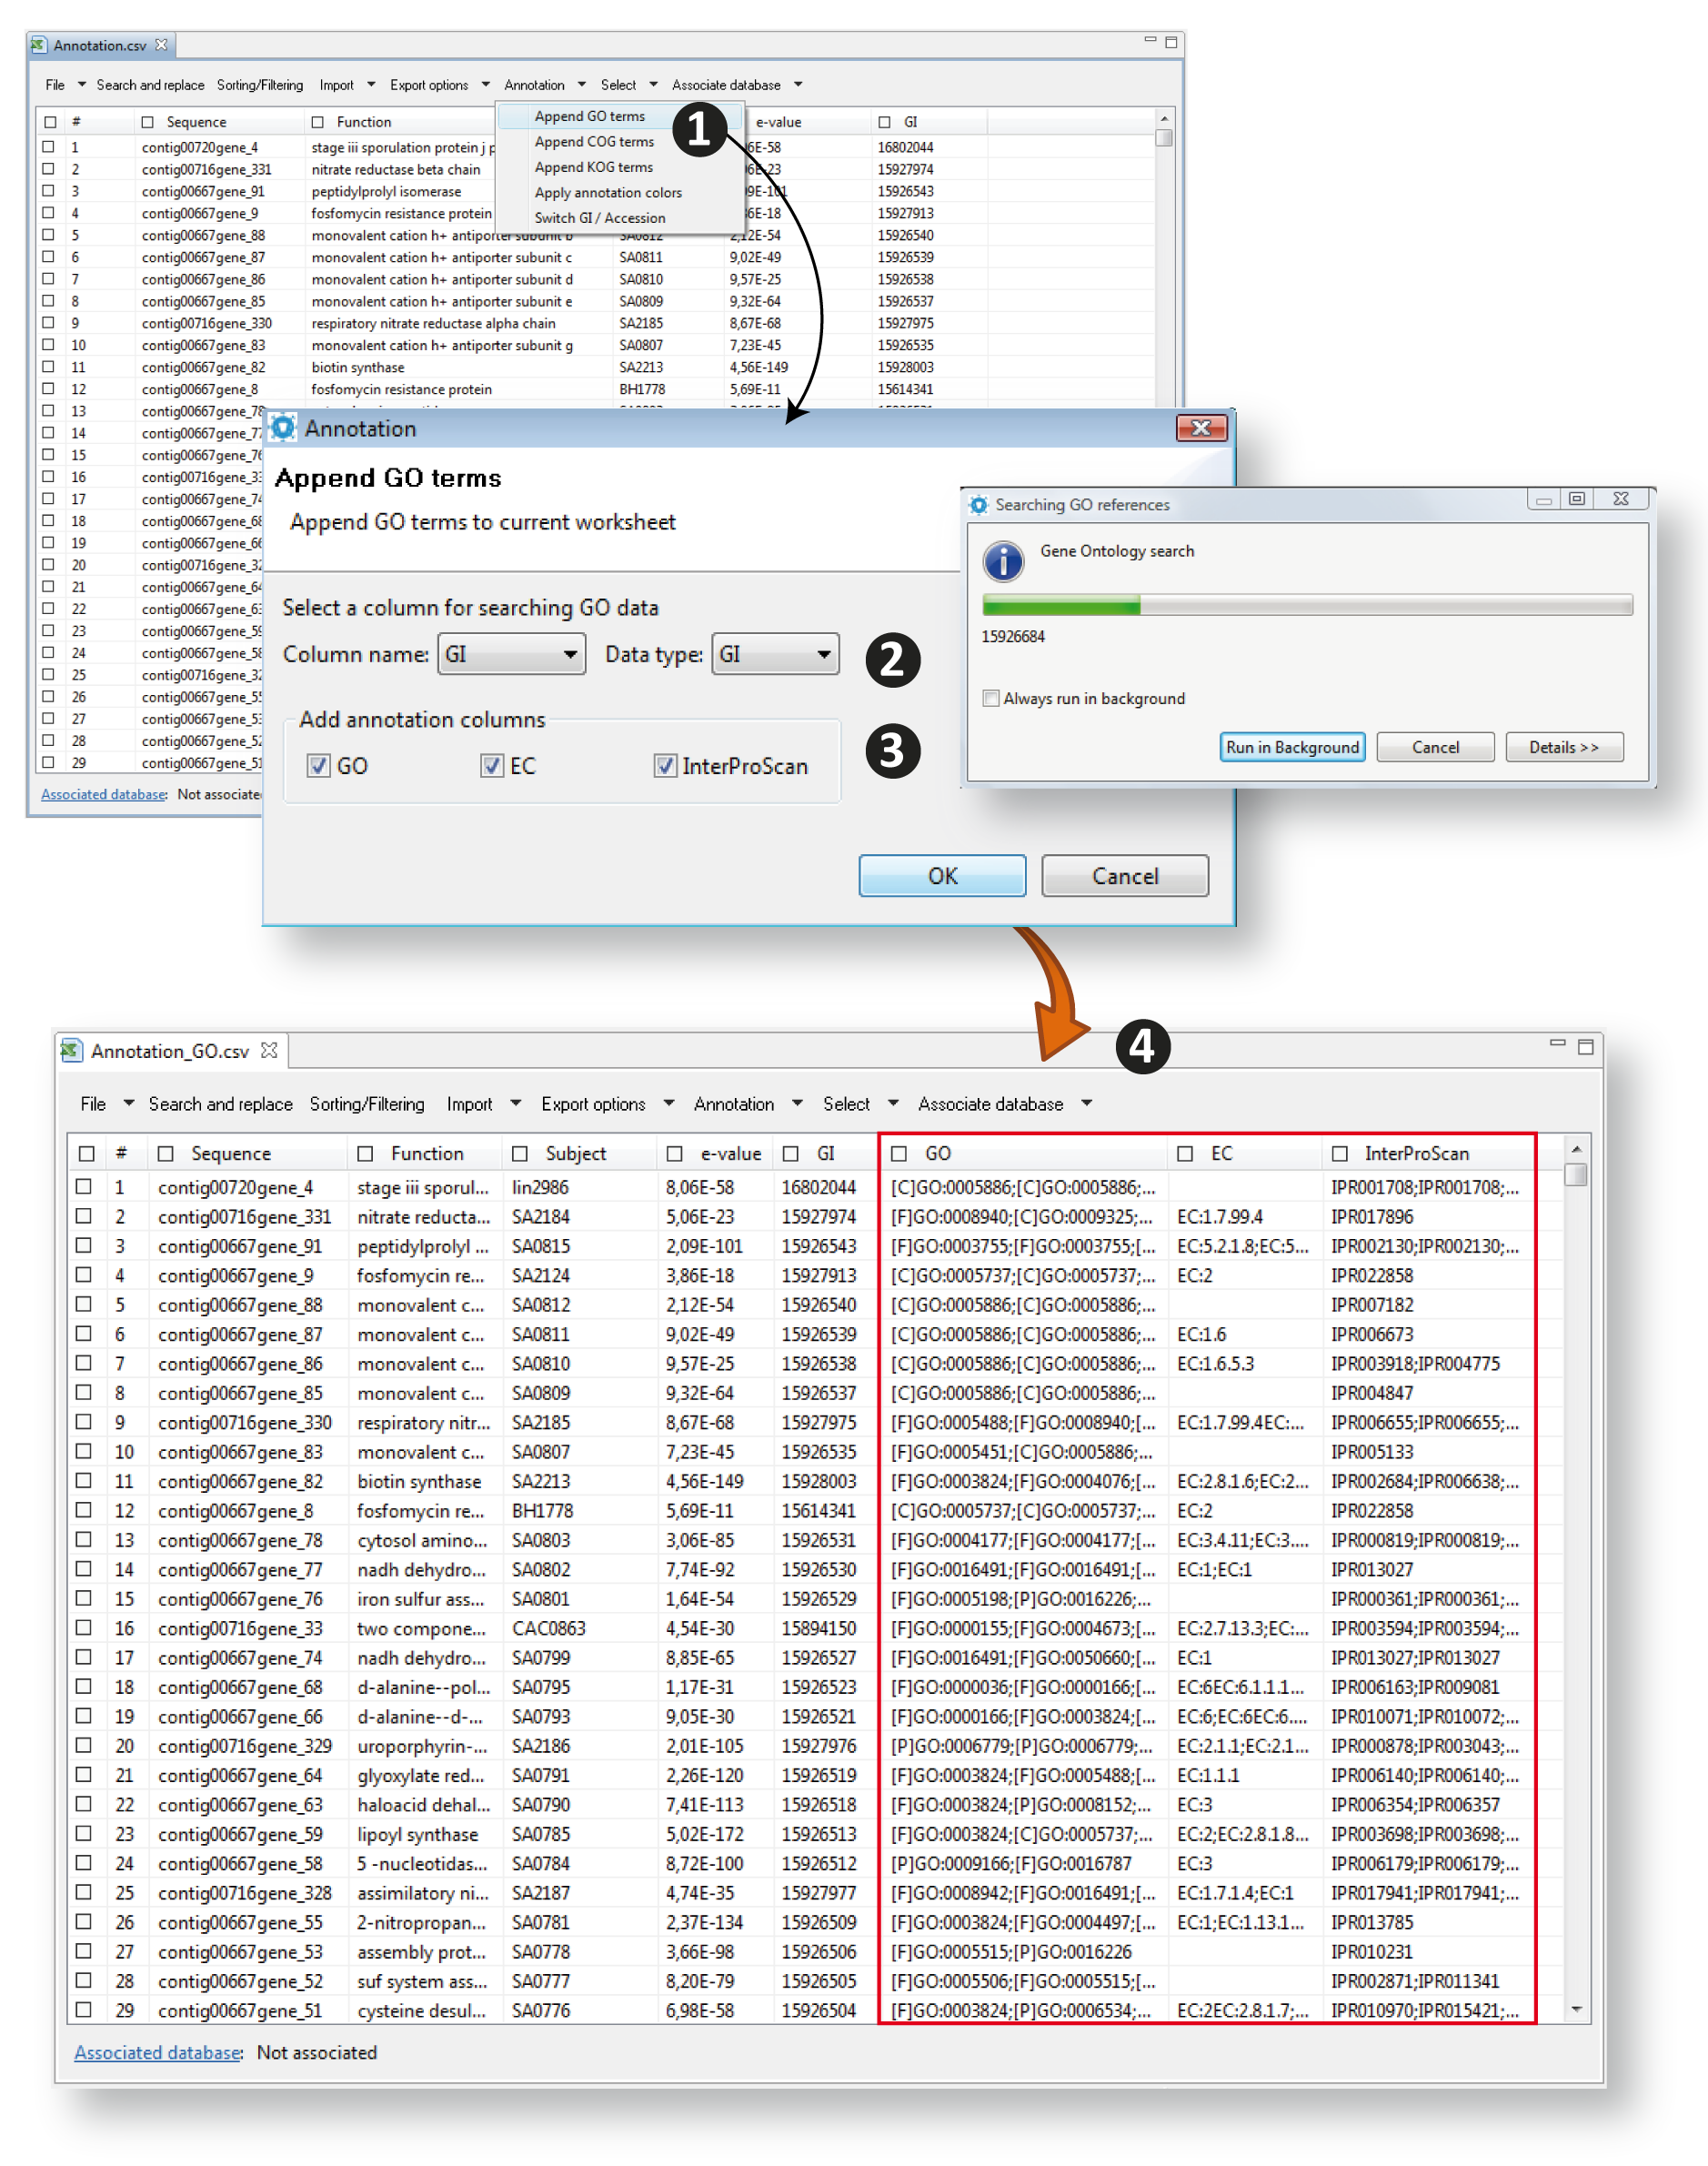Close the Annotation dialog with red X
The height and width of the screenshot is (2166, 1708).
coord(1200,428)
